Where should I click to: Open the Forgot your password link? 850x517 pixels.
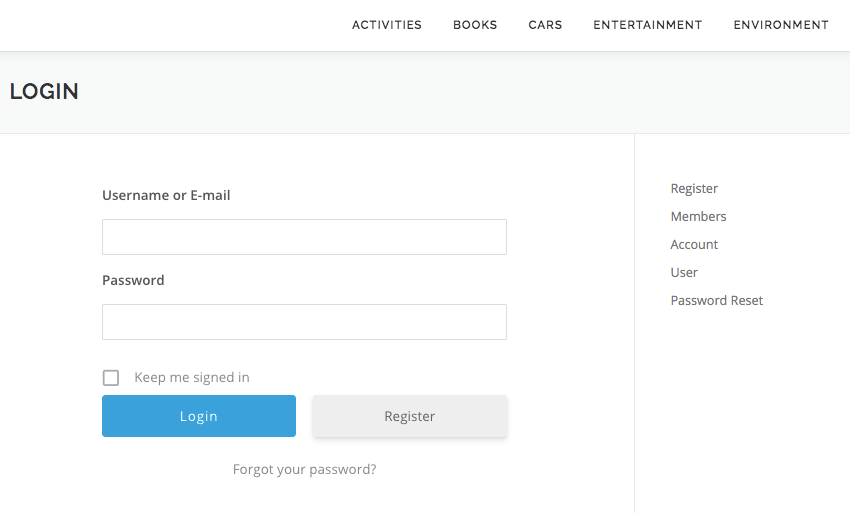tap(304, 469)
